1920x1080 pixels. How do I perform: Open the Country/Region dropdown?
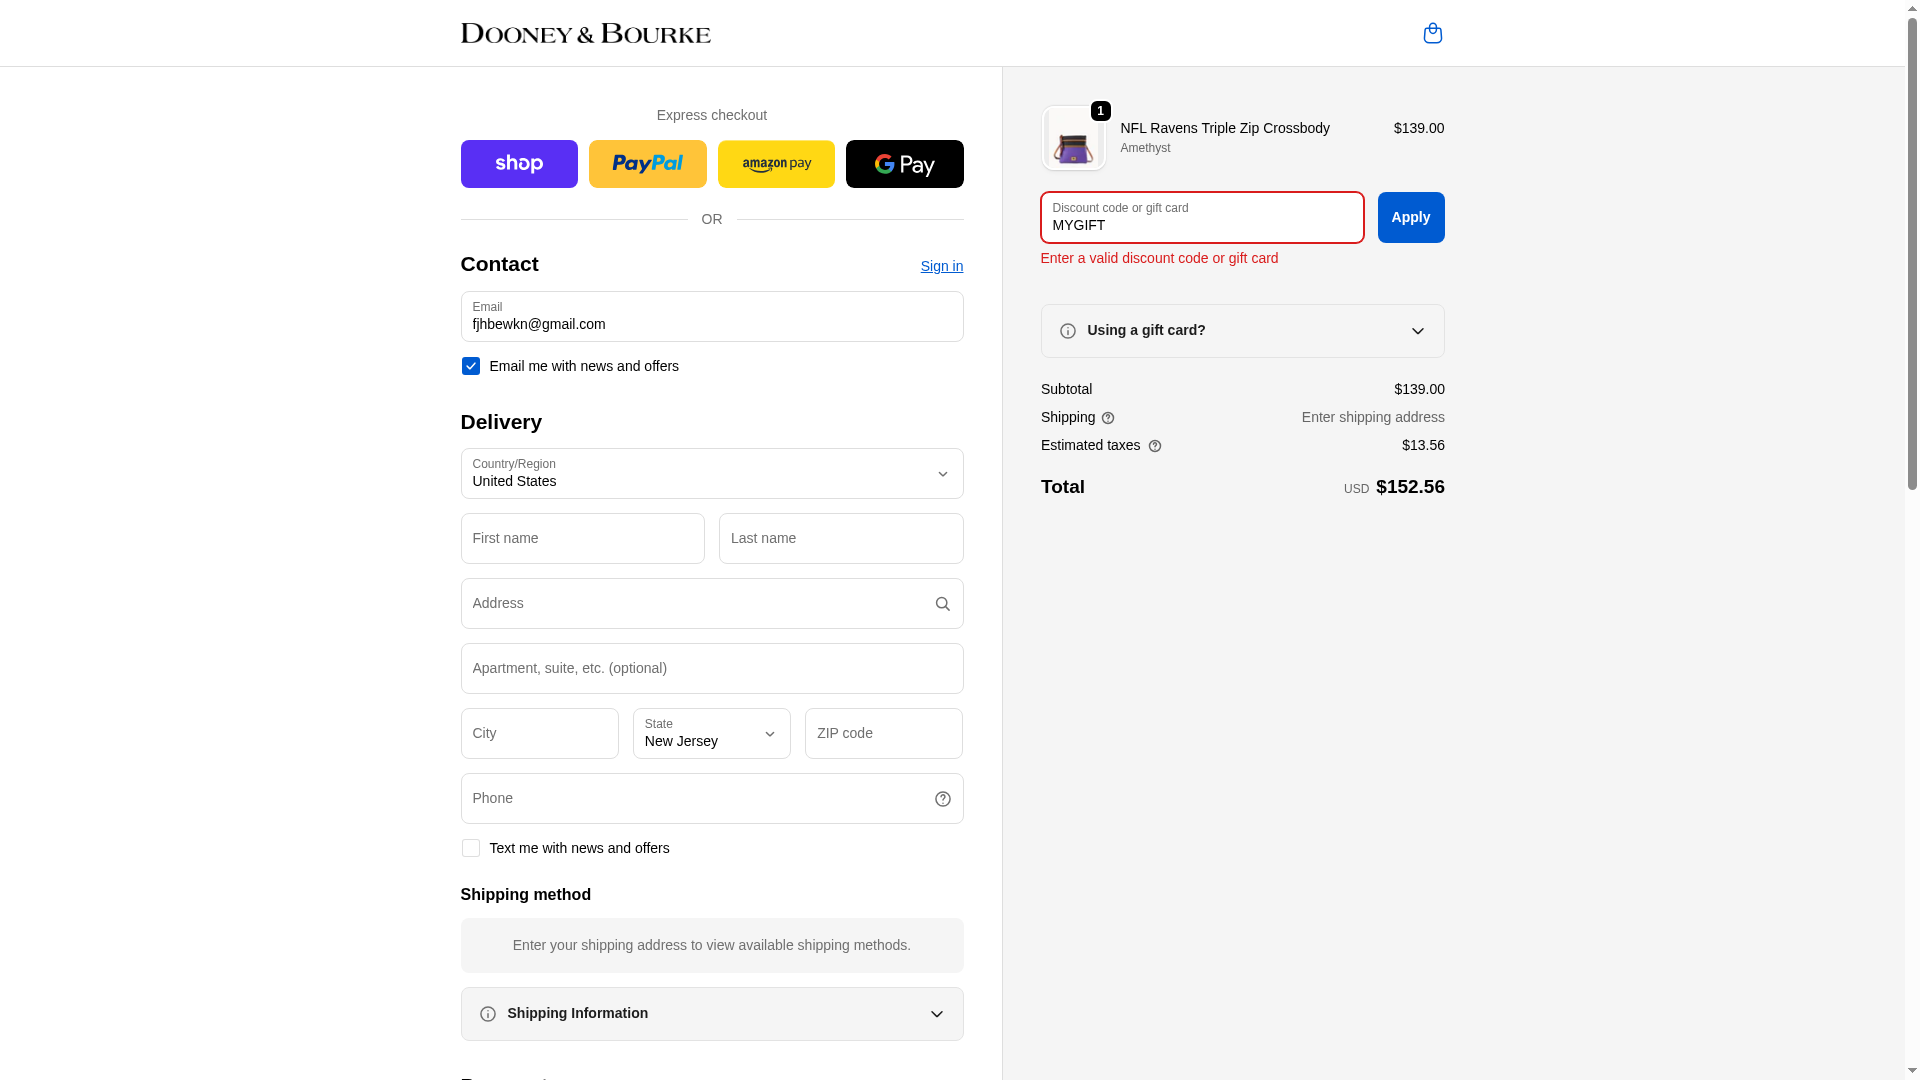pyautogui.click(x=712, y=474)
